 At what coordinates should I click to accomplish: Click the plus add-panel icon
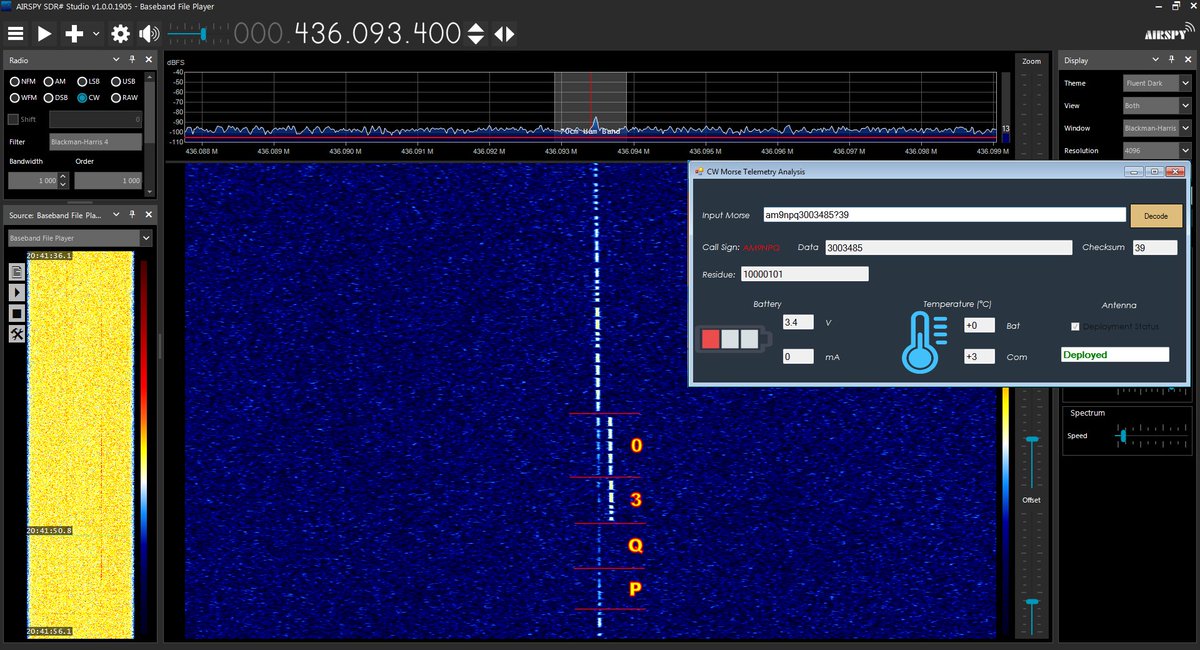(74, 34)
